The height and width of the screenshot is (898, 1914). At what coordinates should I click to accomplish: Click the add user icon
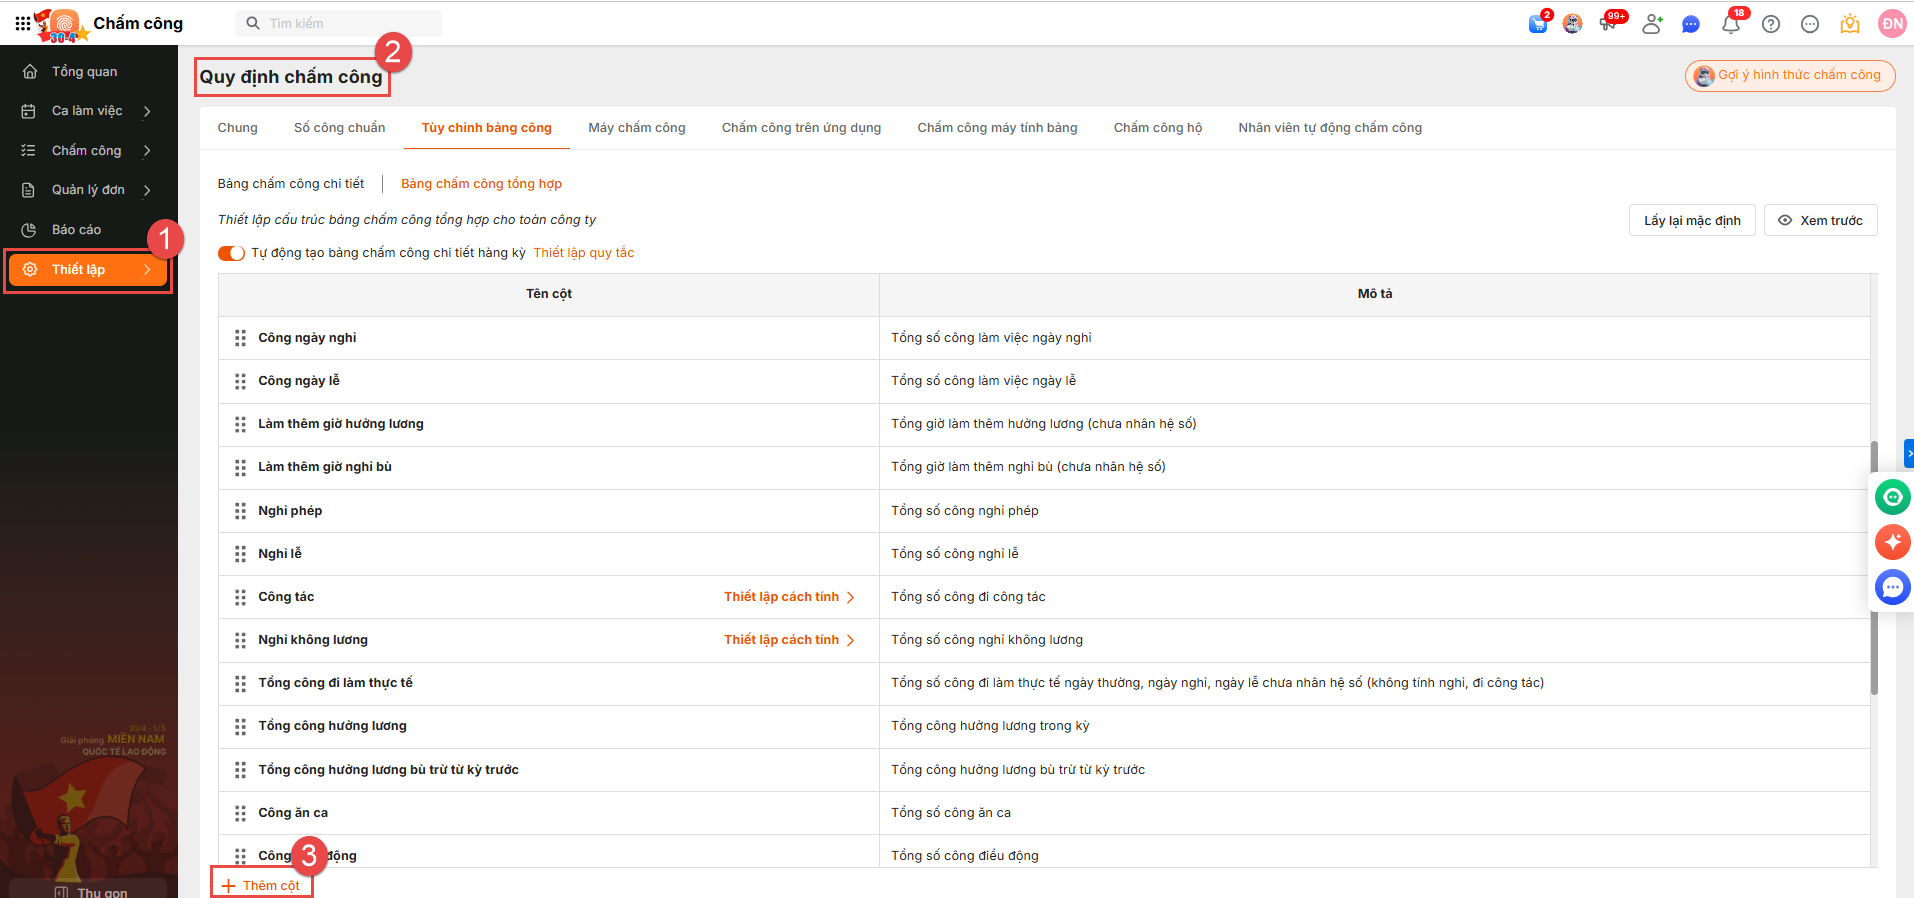tap(1652, 24)
